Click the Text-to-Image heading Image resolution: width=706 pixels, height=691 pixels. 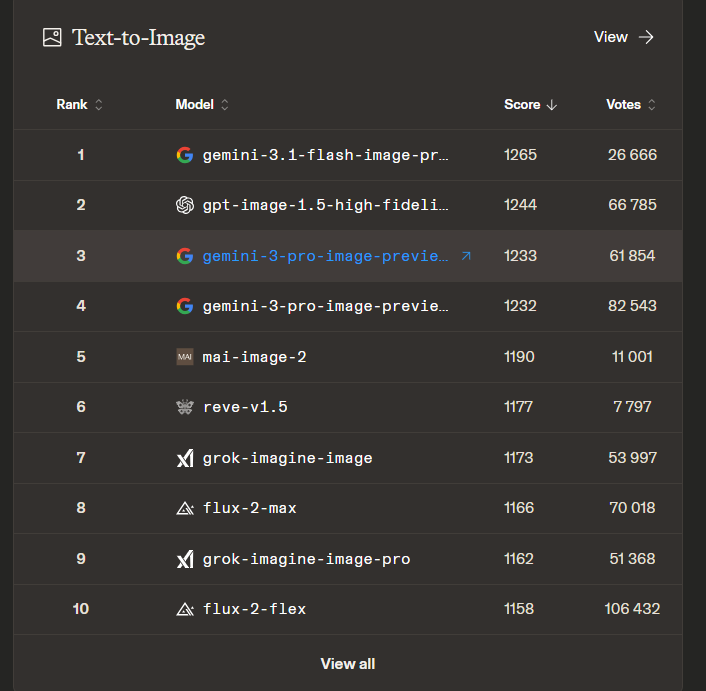click(x=138, y=38)
